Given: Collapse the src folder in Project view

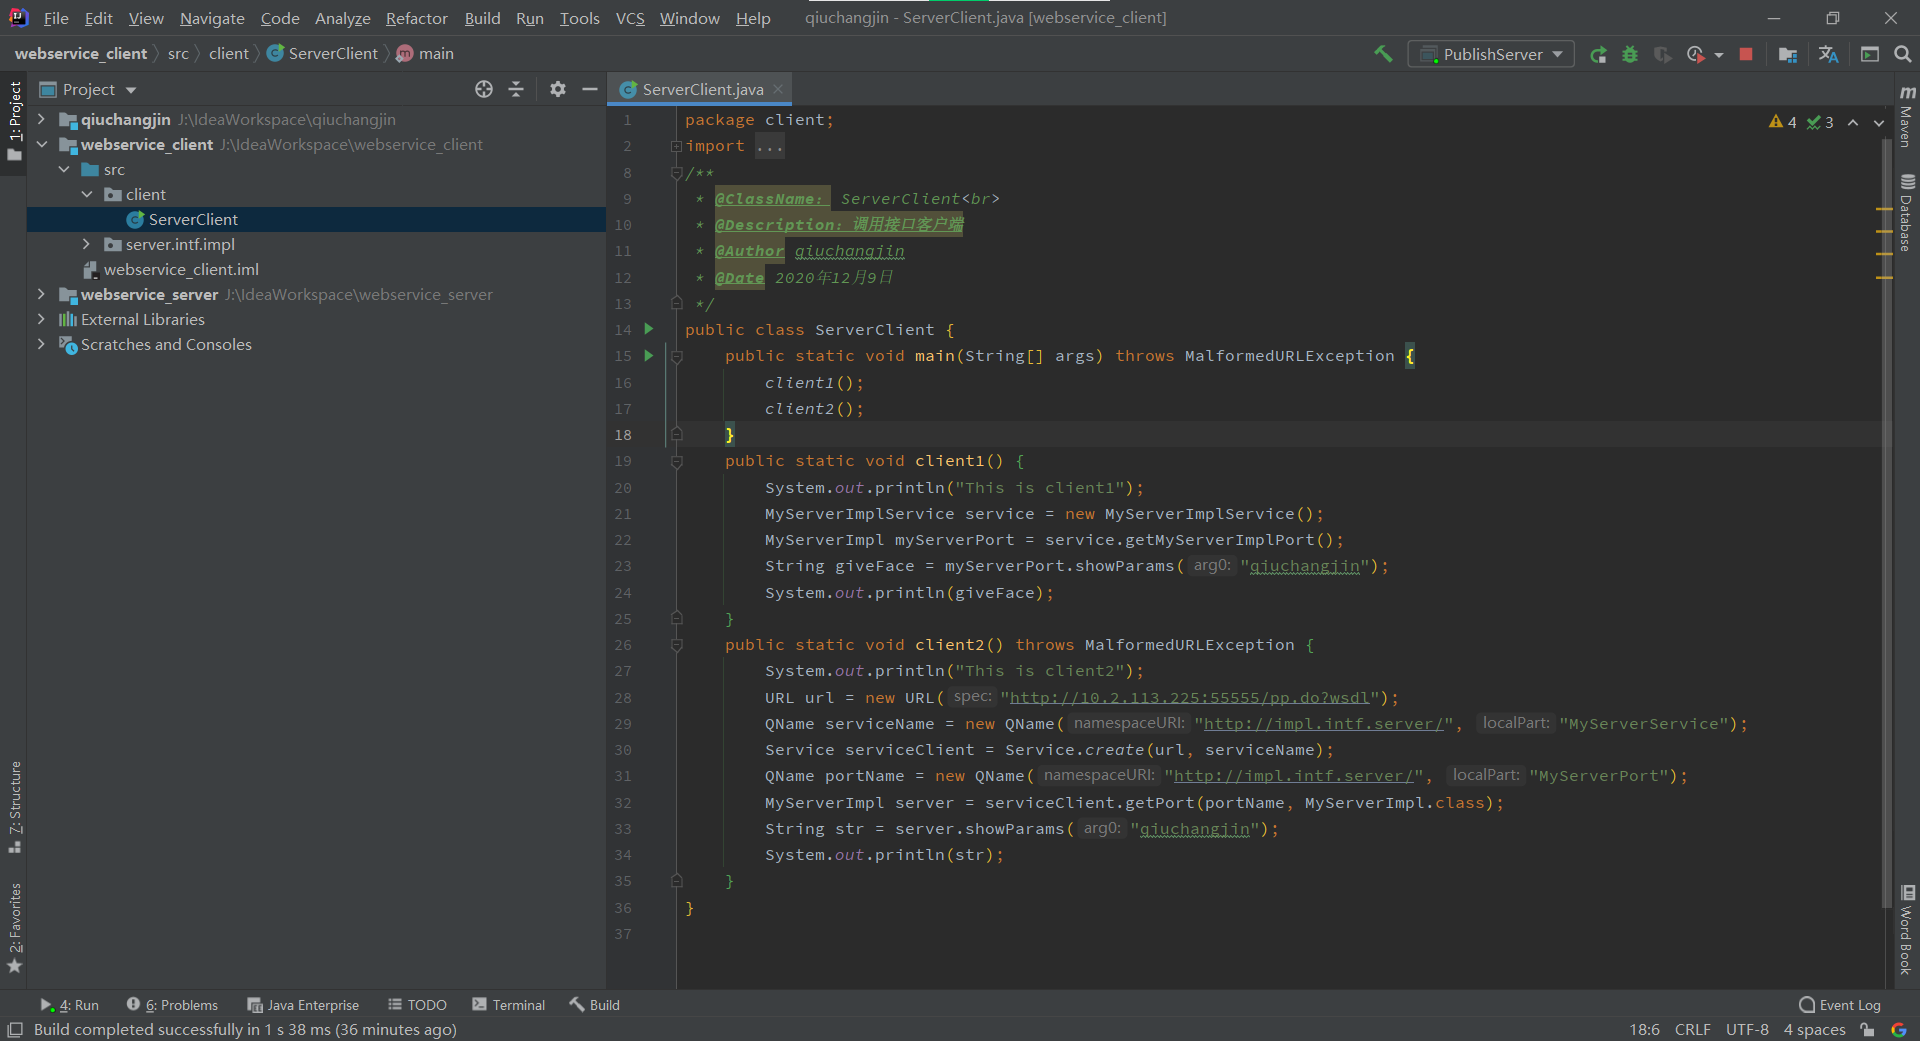Looking at the screenshot, I should tap(64, 169).
